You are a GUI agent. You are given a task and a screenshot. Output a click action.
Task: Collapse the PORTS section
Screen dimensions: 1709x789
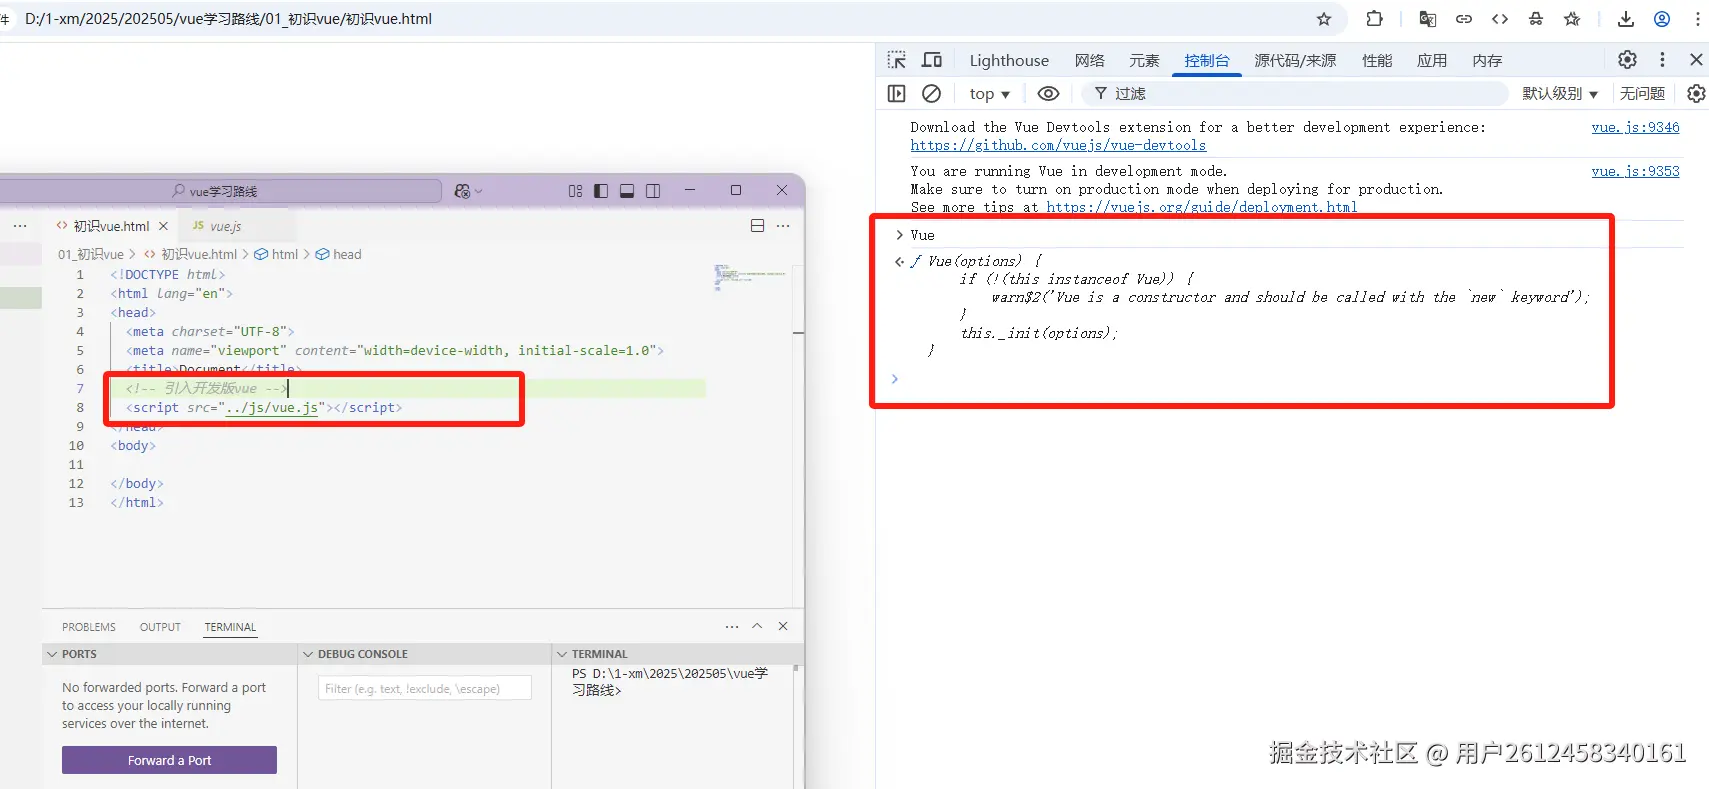[170, 654]
